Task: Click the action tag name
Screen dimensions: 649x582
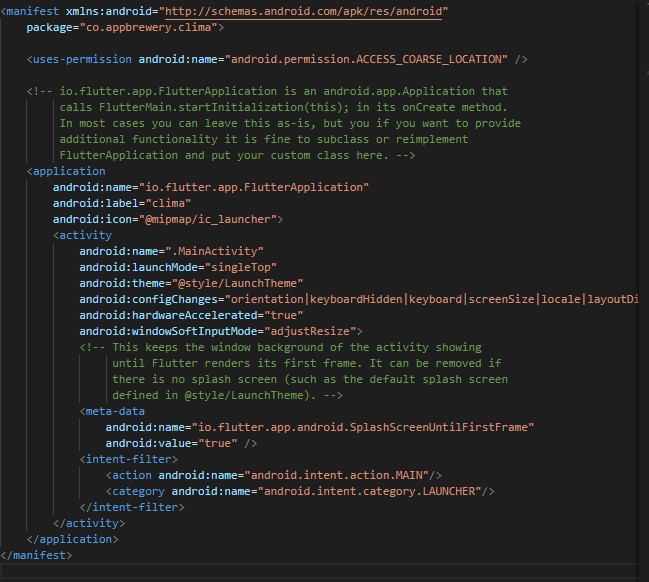Action: [132, 475]
